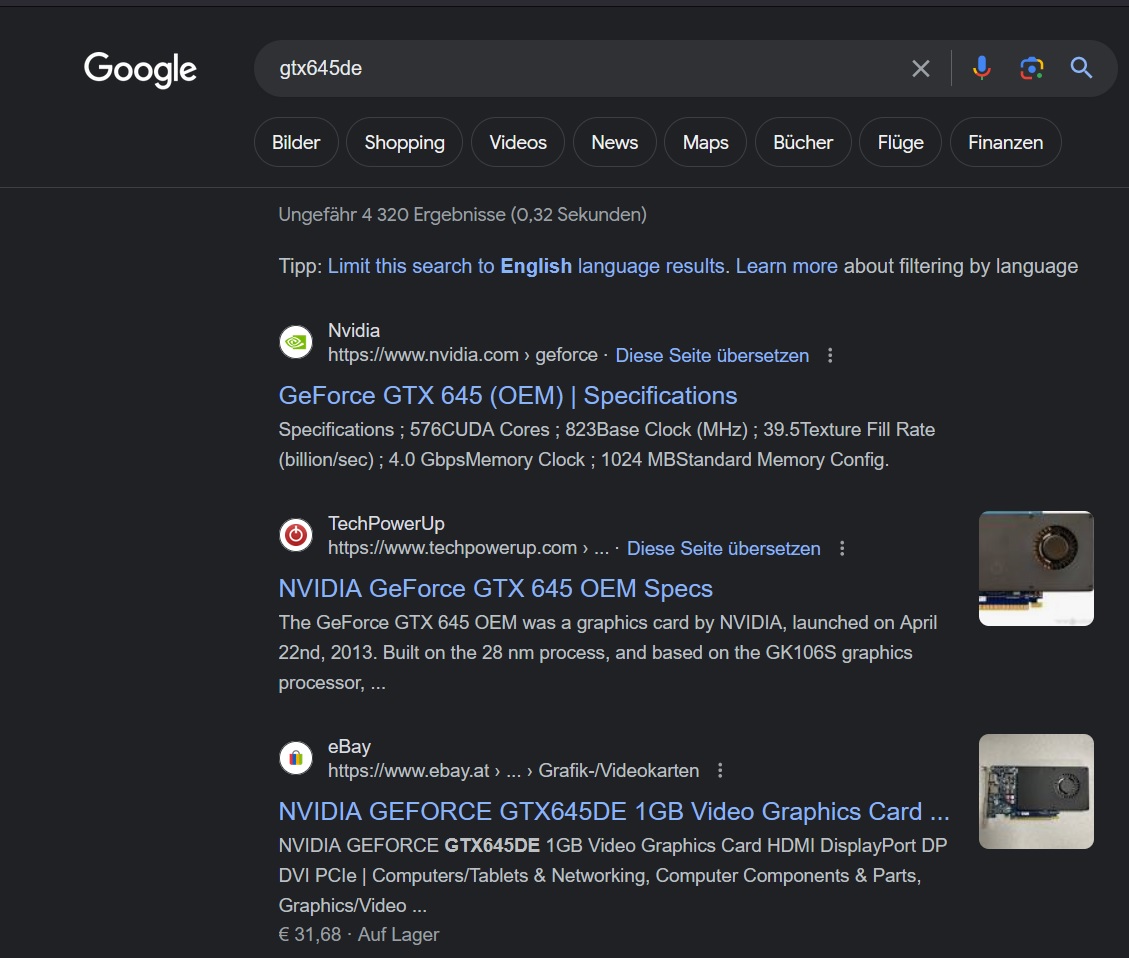The image size is (1129, 958).
Task: Click the eBay favicon icon
Action: pyautogui.click(x=296, y=758)
